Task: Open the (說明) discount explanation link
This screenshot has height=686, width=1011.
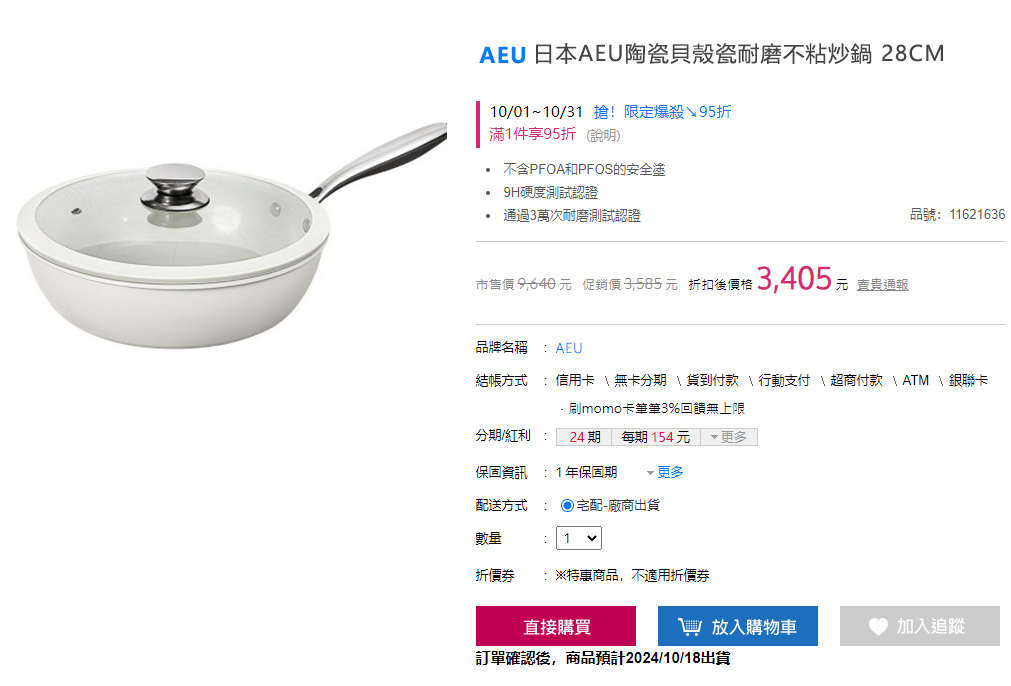Action: 603,135
